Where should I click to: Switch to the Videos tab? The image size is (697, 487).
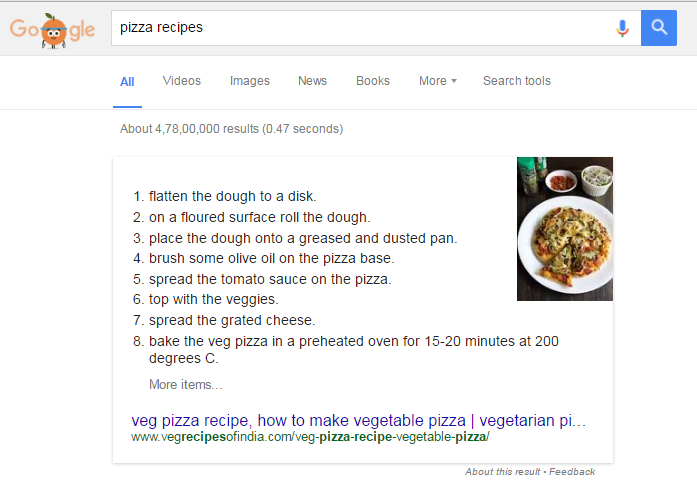181,81
